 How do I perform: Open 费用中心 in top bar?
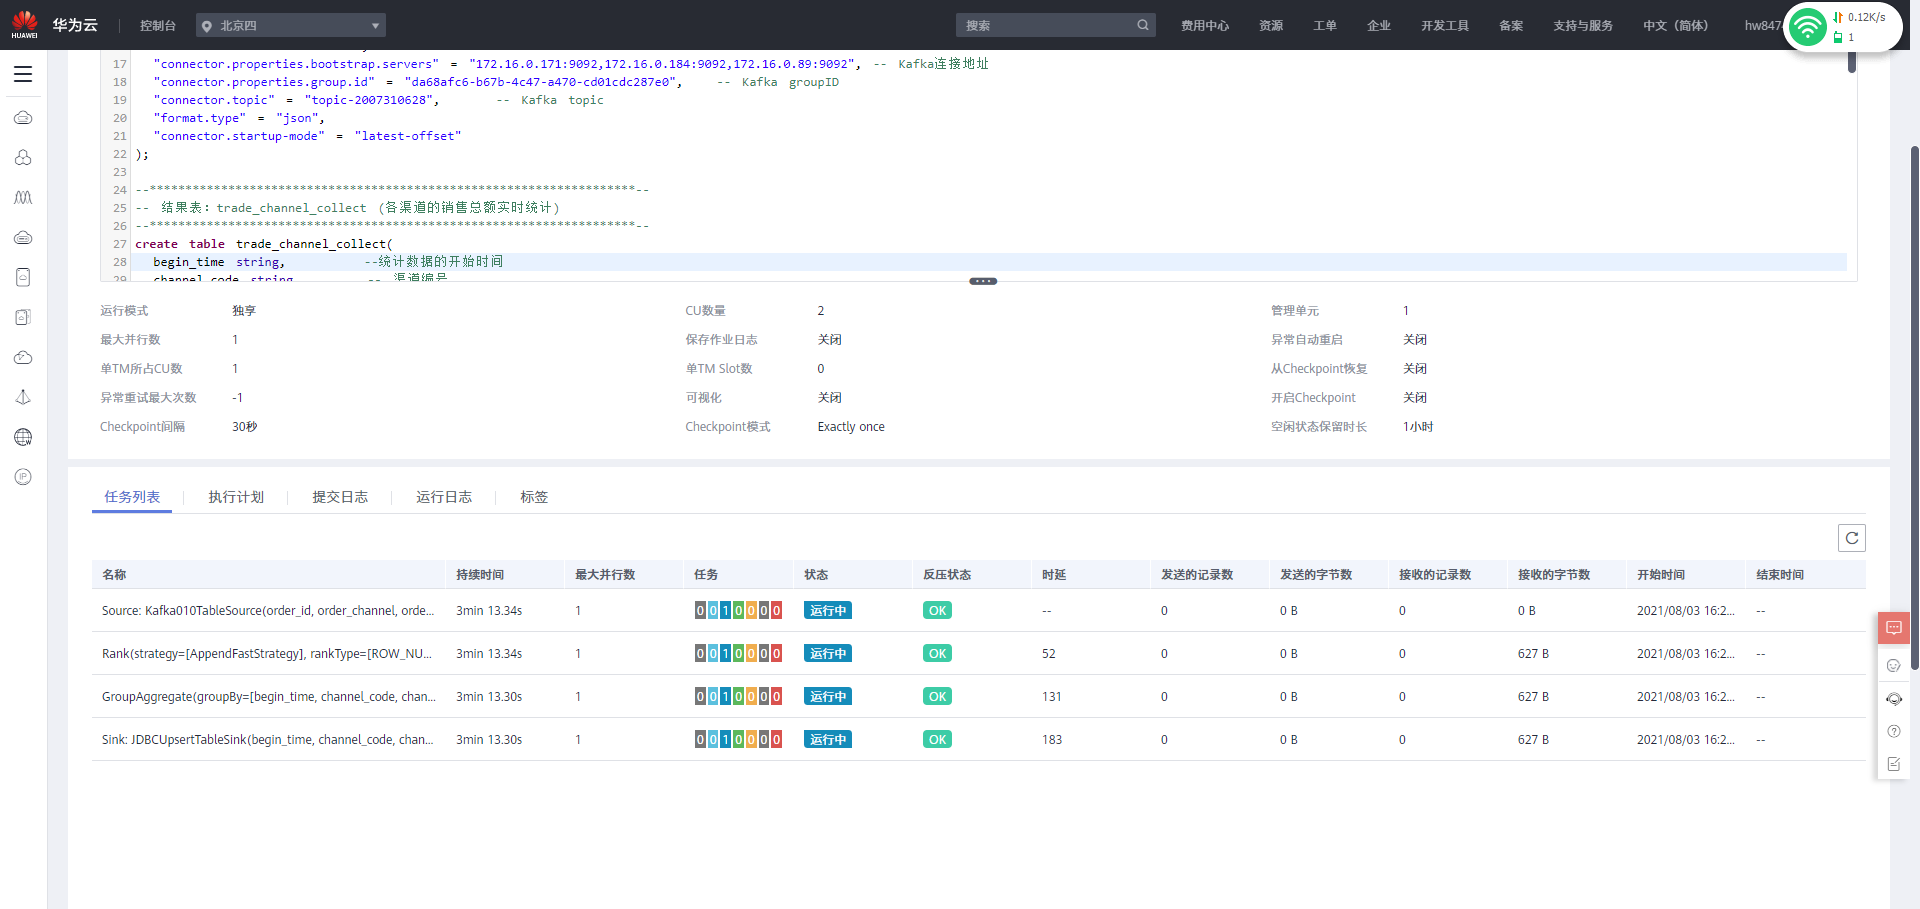[x=1204, y=25]
